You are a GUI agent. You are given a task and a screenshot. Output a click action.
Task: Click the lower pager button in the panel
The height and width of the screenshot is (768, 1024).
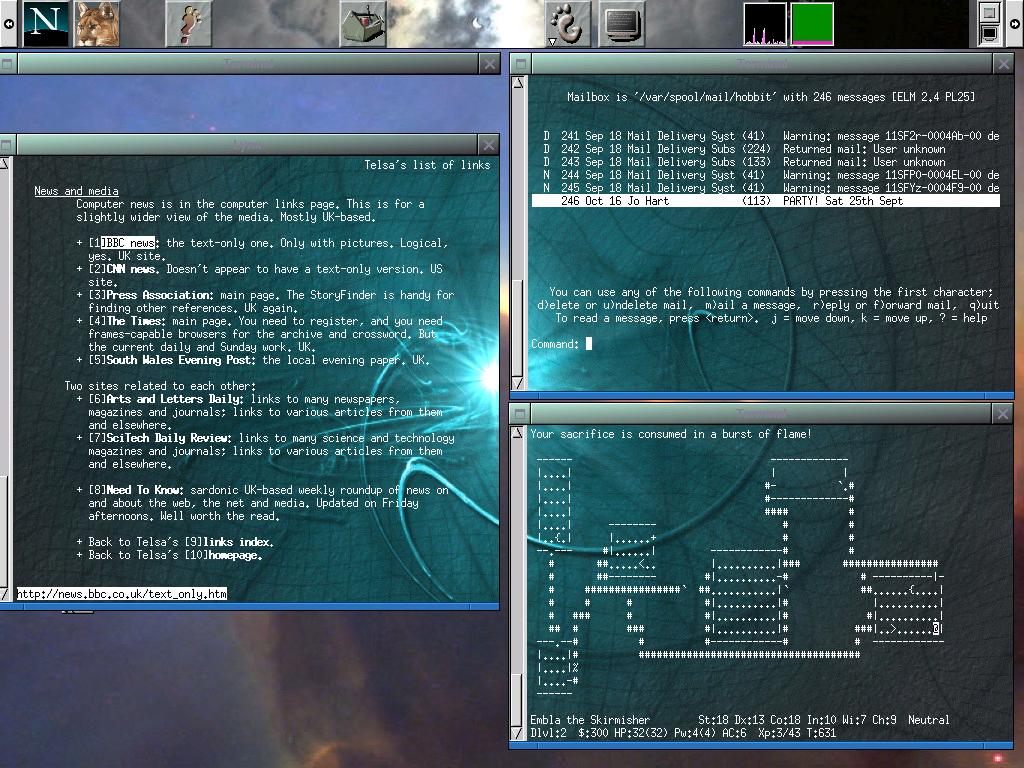989,34
